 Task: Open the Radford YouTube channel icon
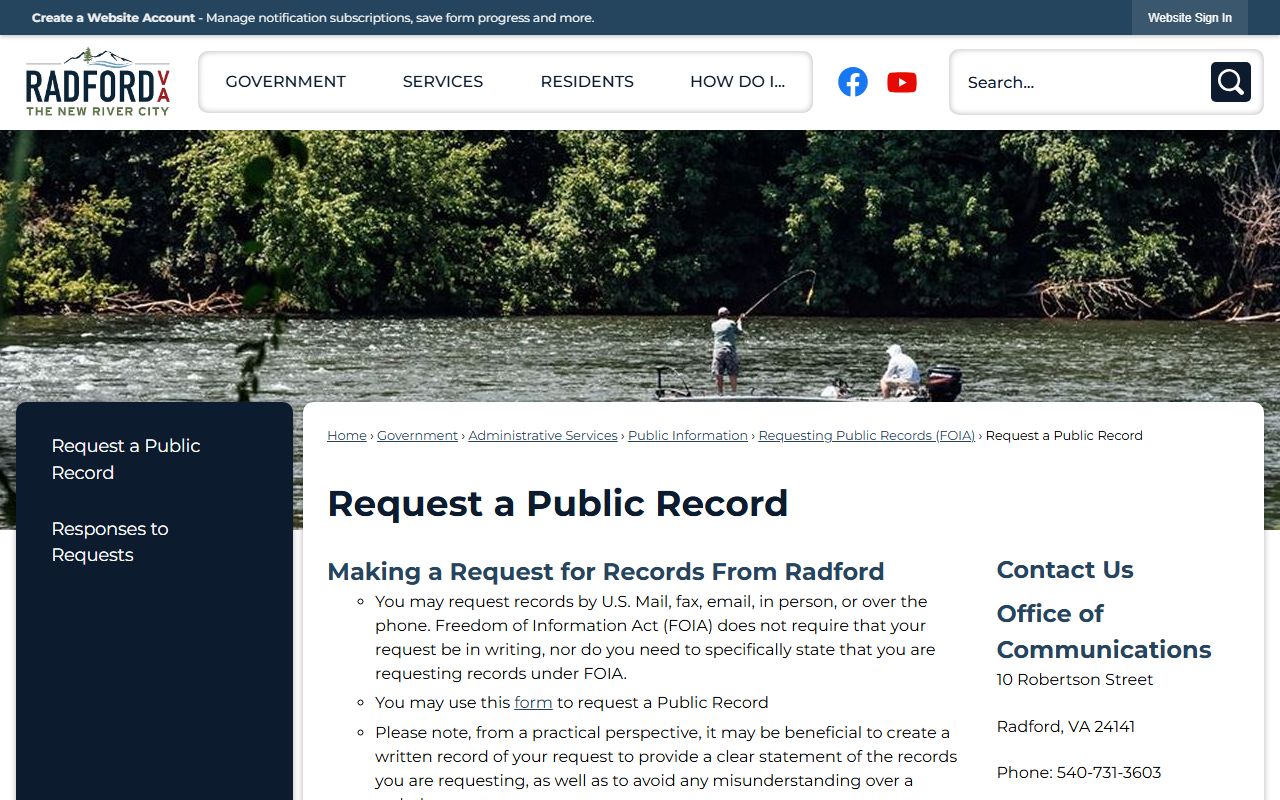pos(902,82)
